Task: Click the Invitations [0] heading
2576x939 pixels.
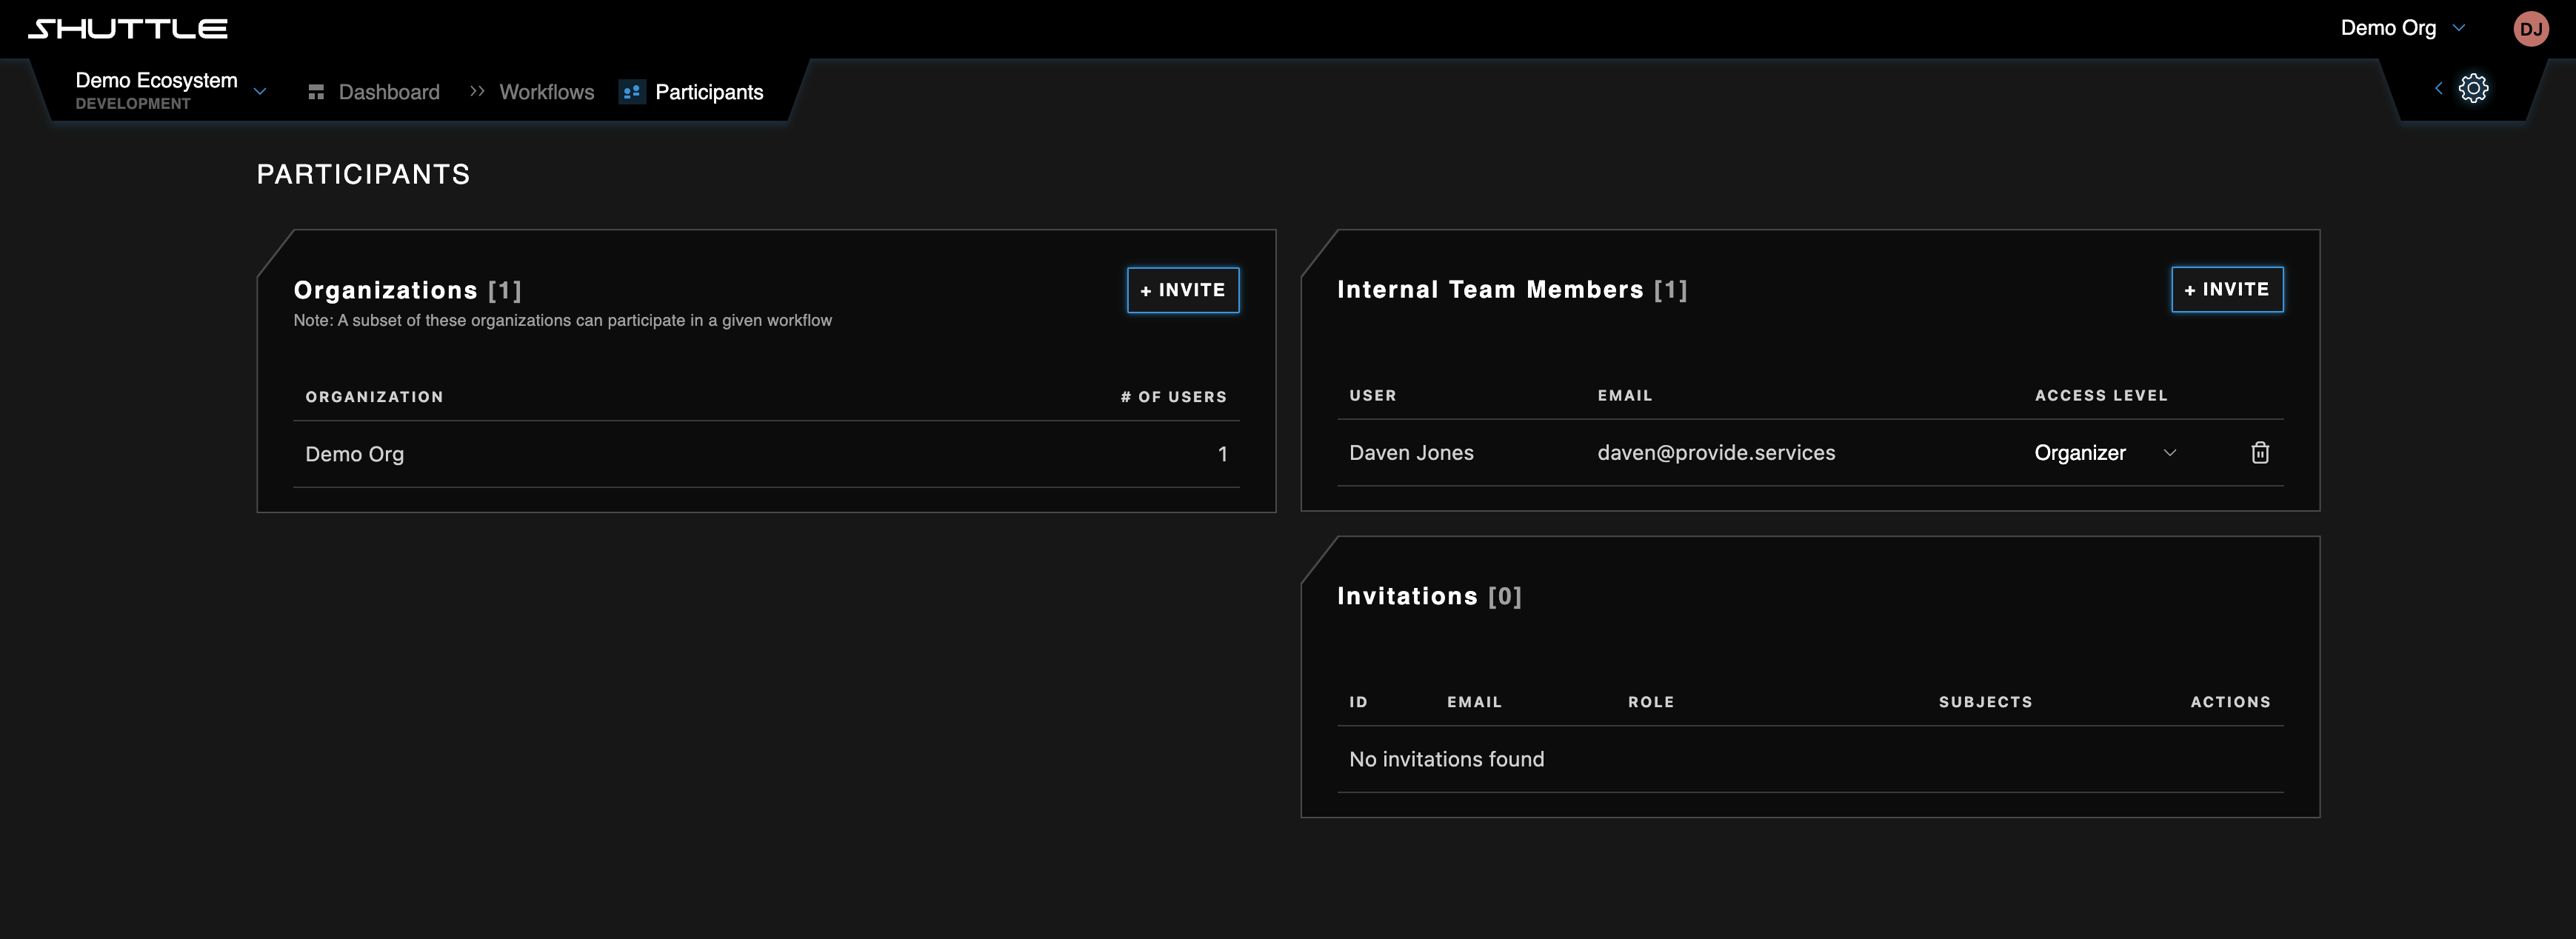Action: pyautogui.click(x=1429, y=596)
